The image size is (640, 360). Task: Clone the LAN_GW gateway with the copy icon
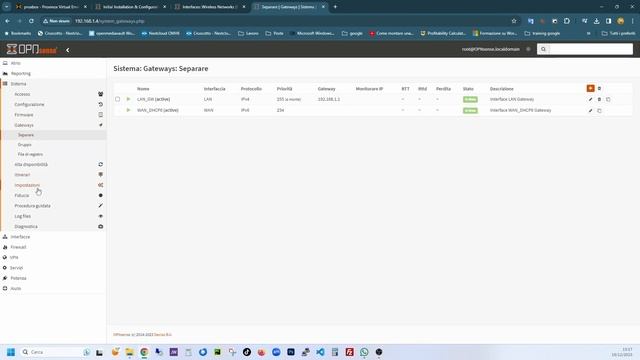click(x=608, y=99)
